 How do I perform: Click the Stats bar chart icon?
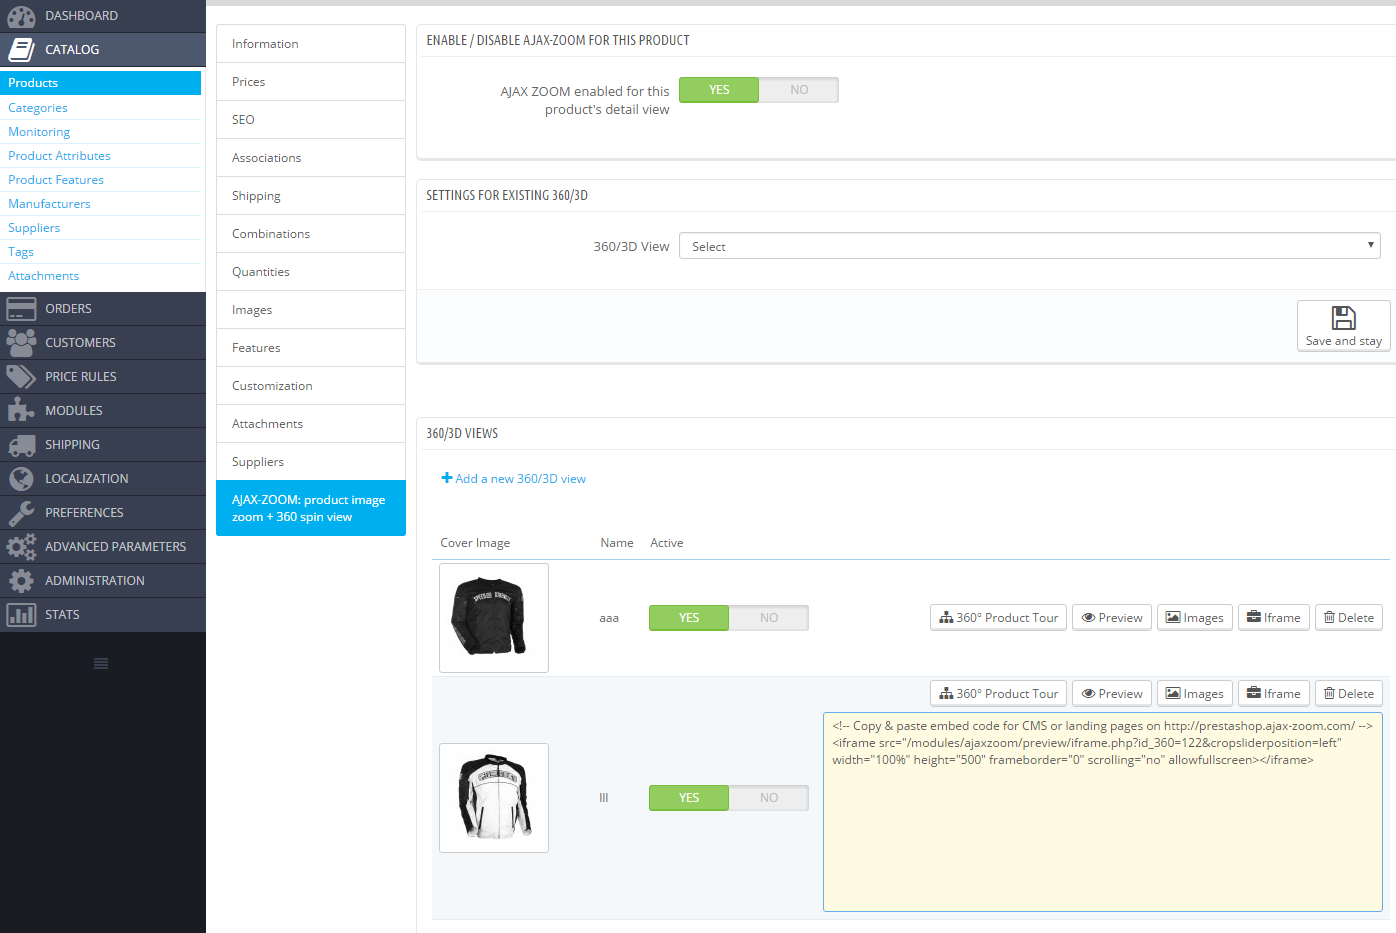pyautogui.click(x=21, y=615)
